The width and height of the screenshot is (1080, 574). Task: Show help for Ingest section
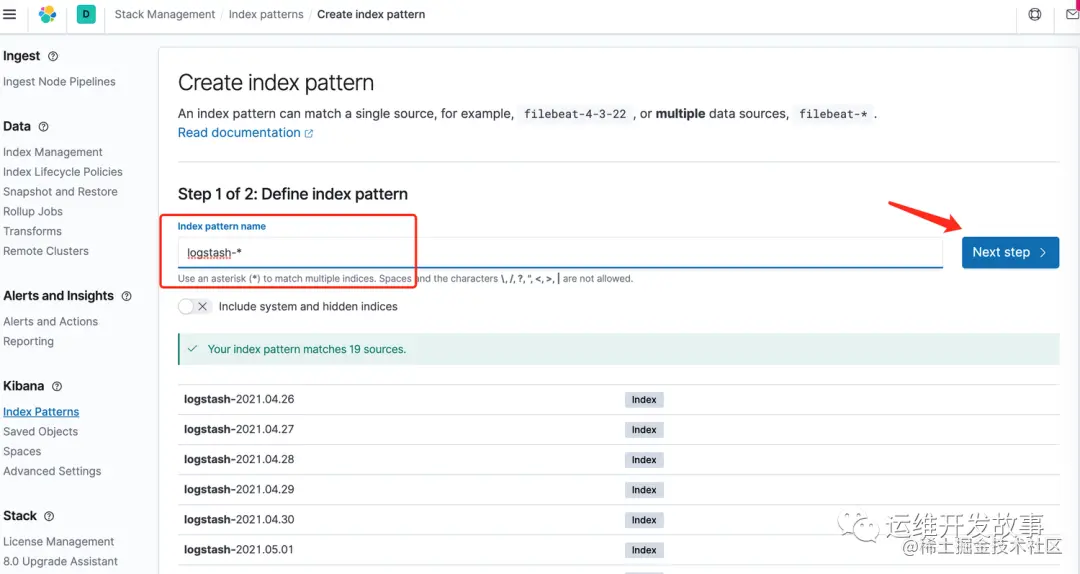pos(53,57)
